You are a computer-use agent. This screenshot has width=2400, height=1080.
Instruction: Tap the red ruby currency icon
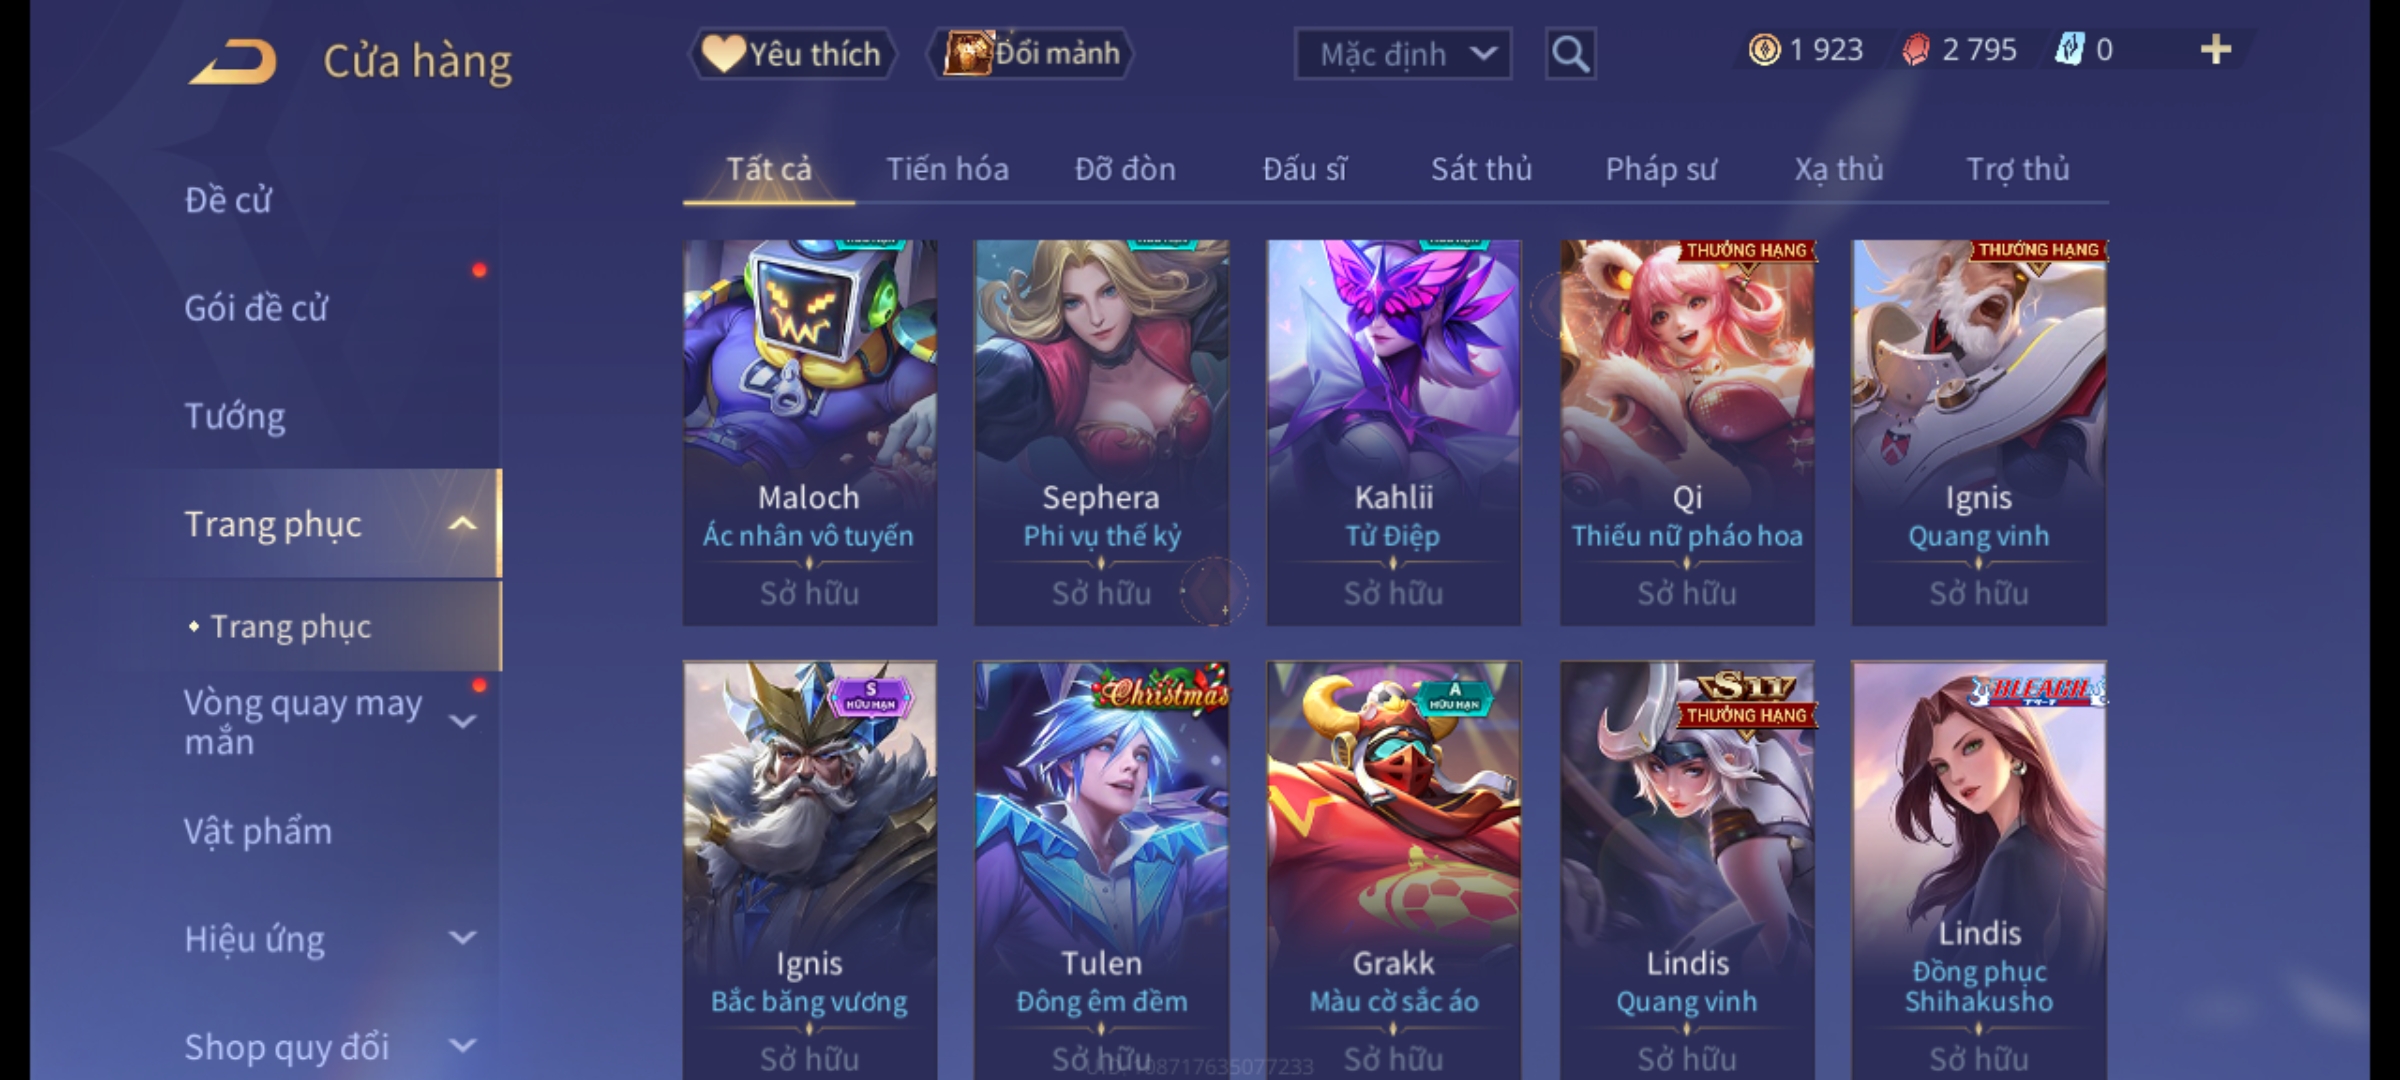pos(1916,50)
